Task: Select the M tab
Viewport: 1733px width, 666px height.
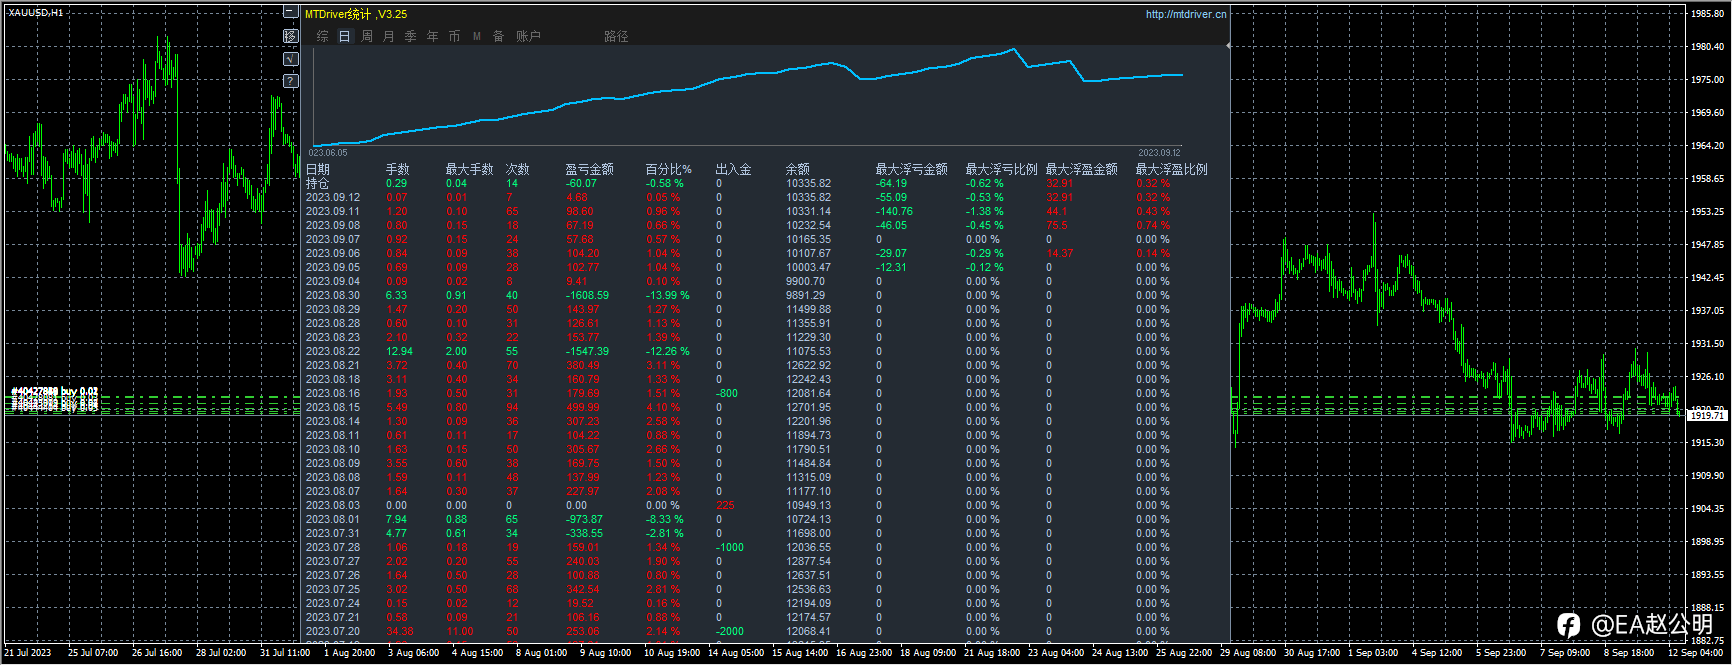Action: click(x=476, y=36)
